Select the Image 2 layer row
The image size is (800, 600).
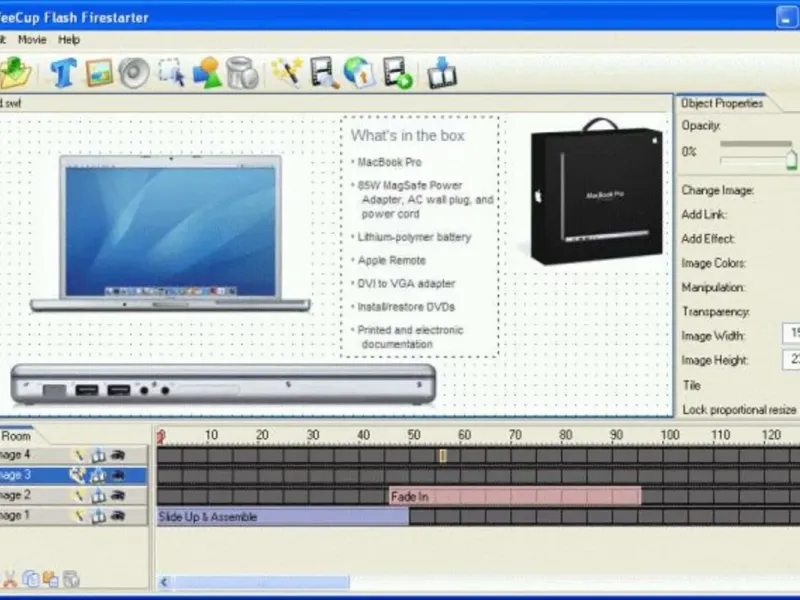73,495
